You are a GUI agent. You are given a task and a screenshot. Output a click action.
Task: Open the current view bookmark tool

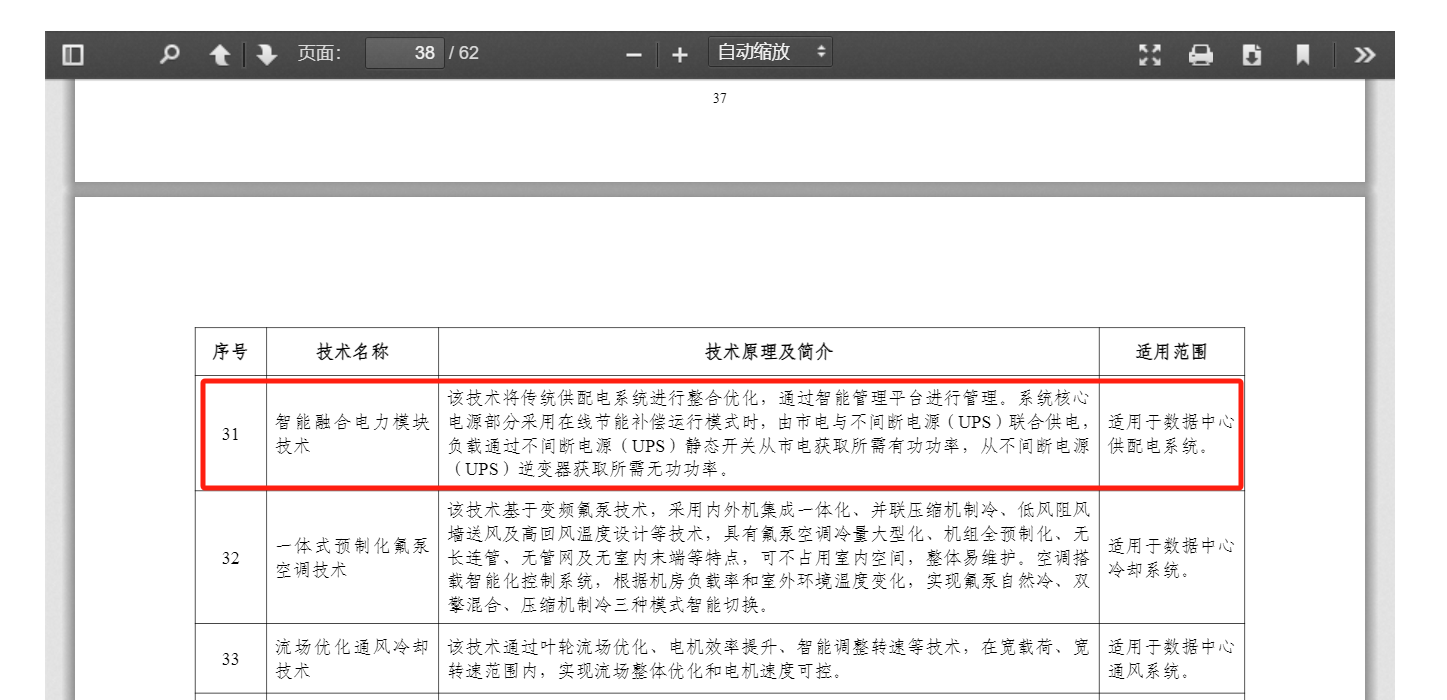click(1302, 55)
